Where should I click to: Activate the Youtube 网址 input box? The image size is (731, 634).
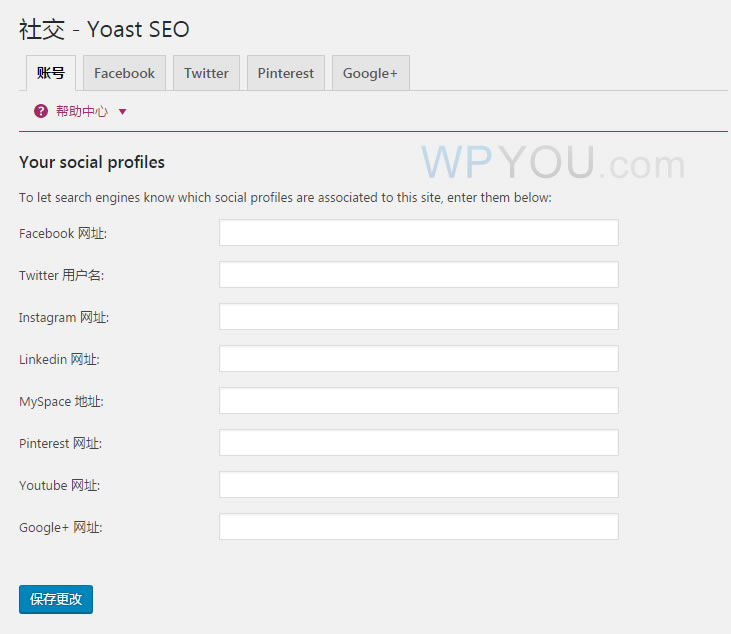click(419, 484)
